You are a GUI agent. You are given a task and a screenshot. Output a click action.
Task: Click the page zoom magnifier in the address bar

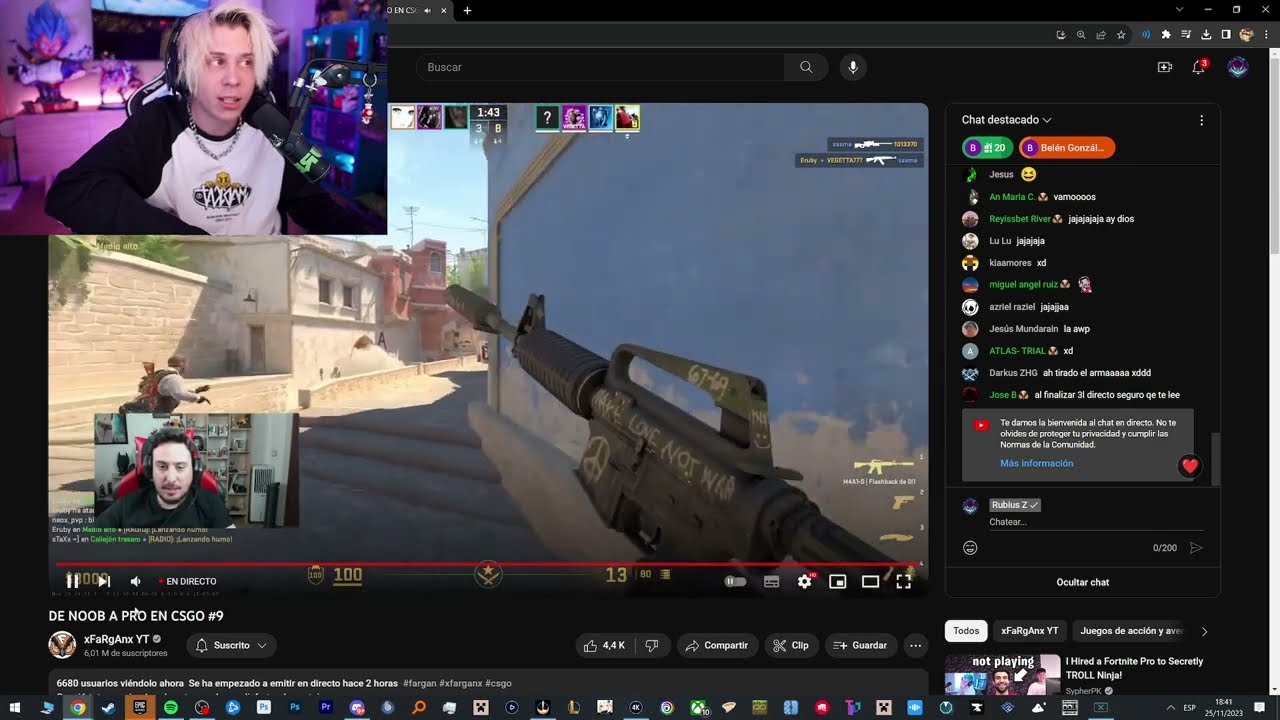pos(1081,35)
